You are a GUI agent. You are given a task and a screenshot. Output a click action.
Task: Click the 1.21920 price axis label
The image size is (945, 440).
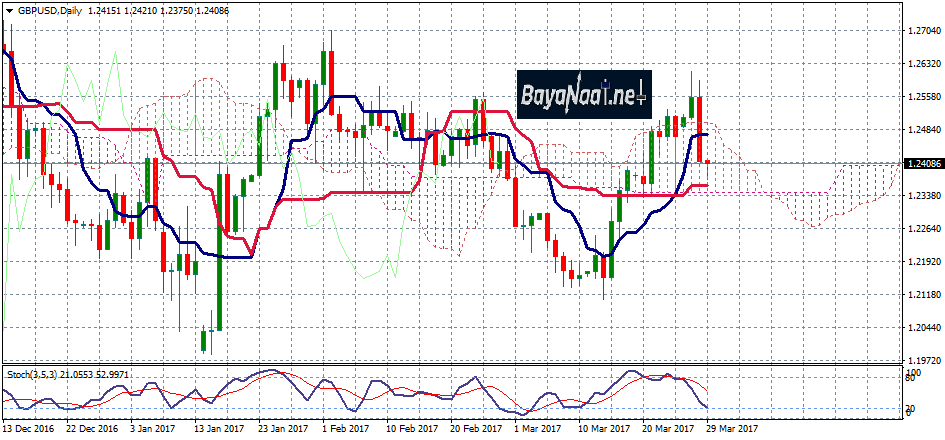[923, 262]
